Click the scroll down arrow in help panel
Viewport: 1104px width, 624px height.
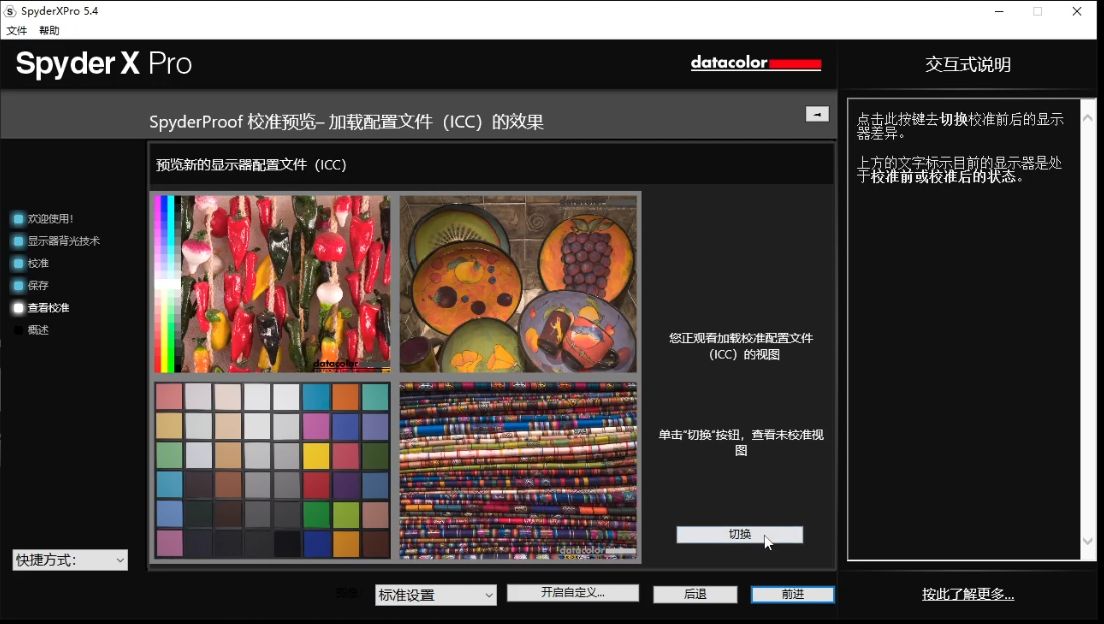tap(1089, 542)
